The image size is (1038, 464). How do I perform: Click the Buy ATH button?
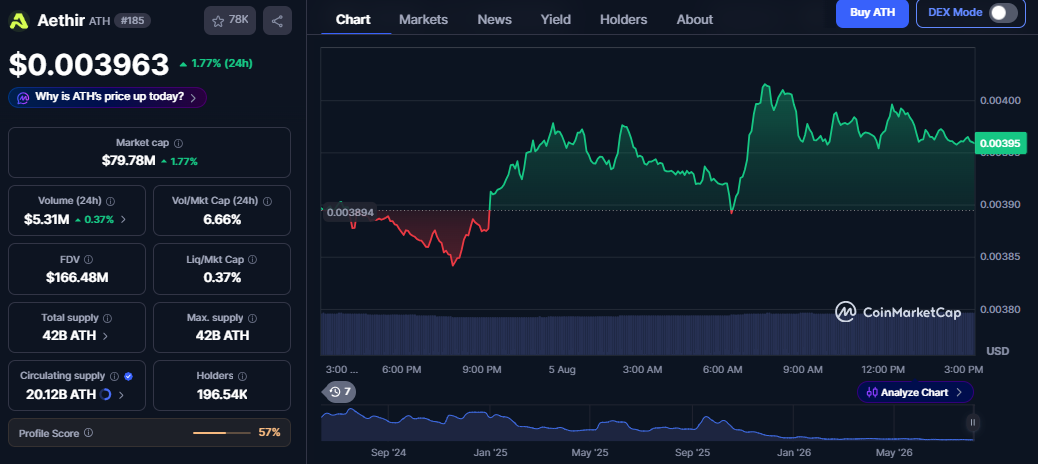pos(872,13)
